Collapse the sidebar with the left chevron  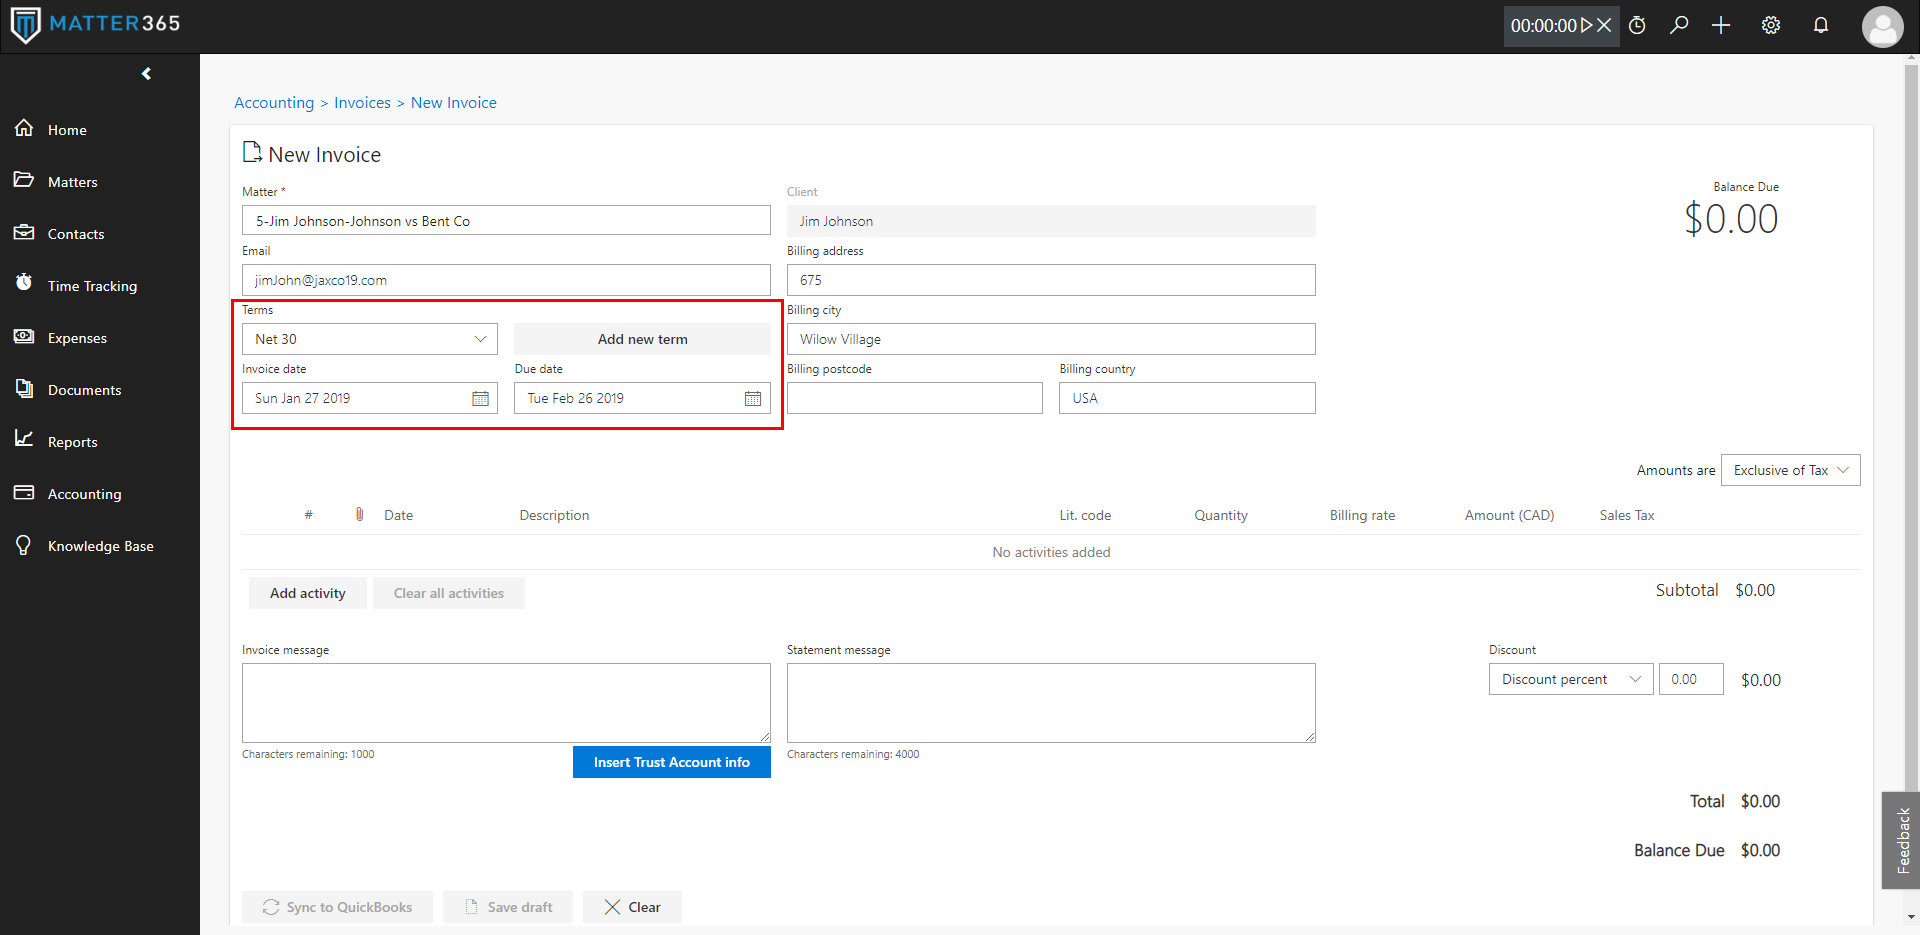pos(146,74)
